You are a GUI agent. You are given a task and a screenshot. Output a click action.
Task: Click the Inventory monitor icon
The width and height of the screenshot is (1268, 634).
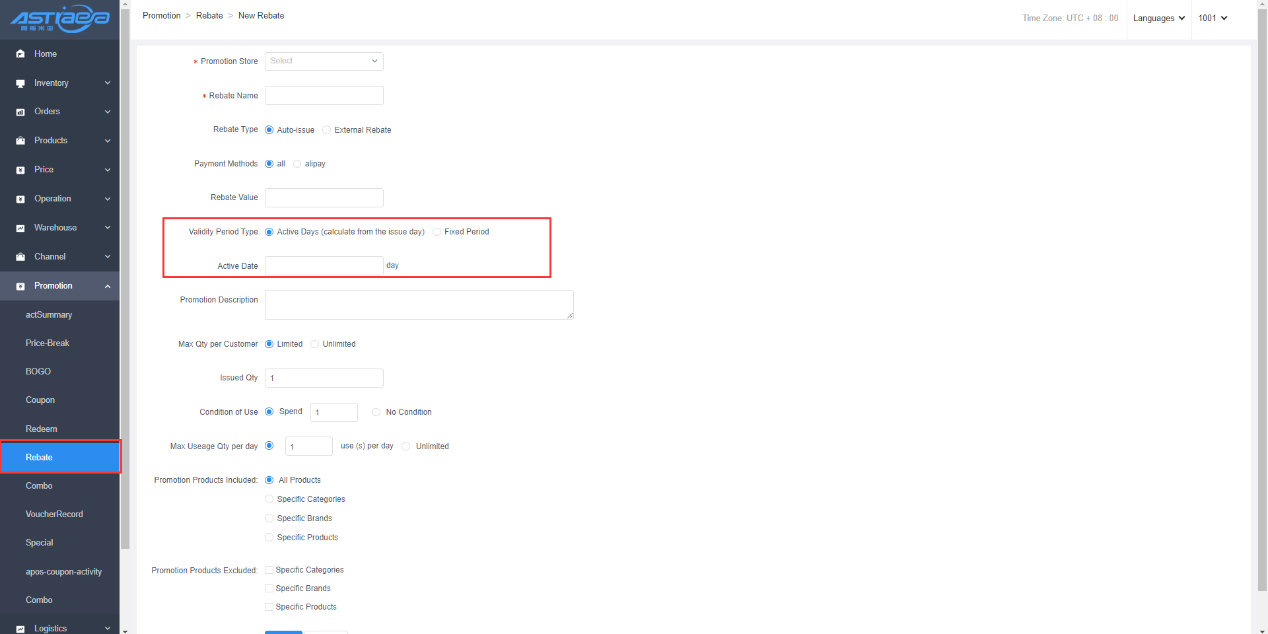[20, 83]
